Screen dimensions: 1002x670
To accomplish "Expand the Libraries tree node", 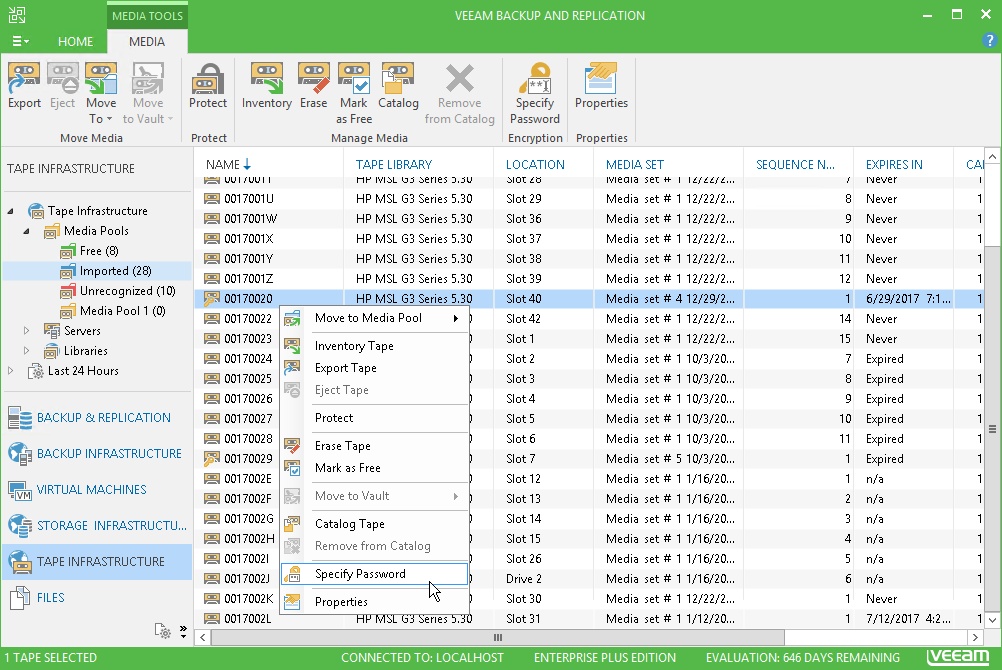I will tap(26, 350).
